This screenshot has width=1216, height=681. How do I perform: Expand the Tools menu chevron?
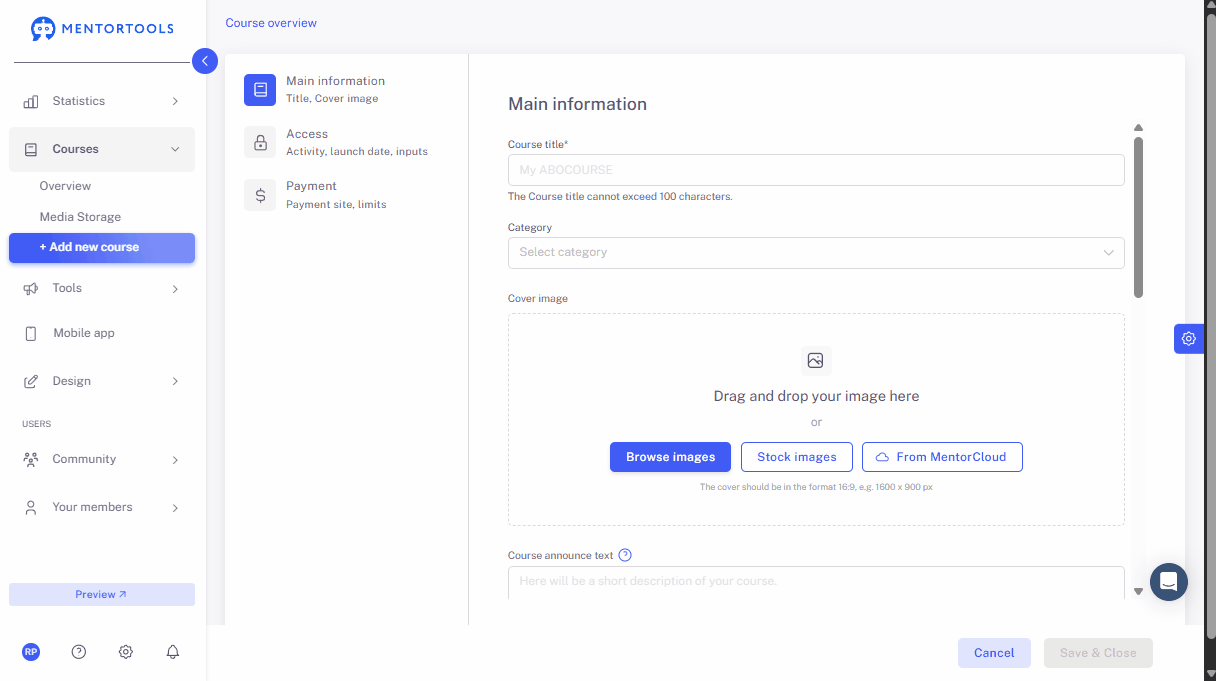coord(175,288)
